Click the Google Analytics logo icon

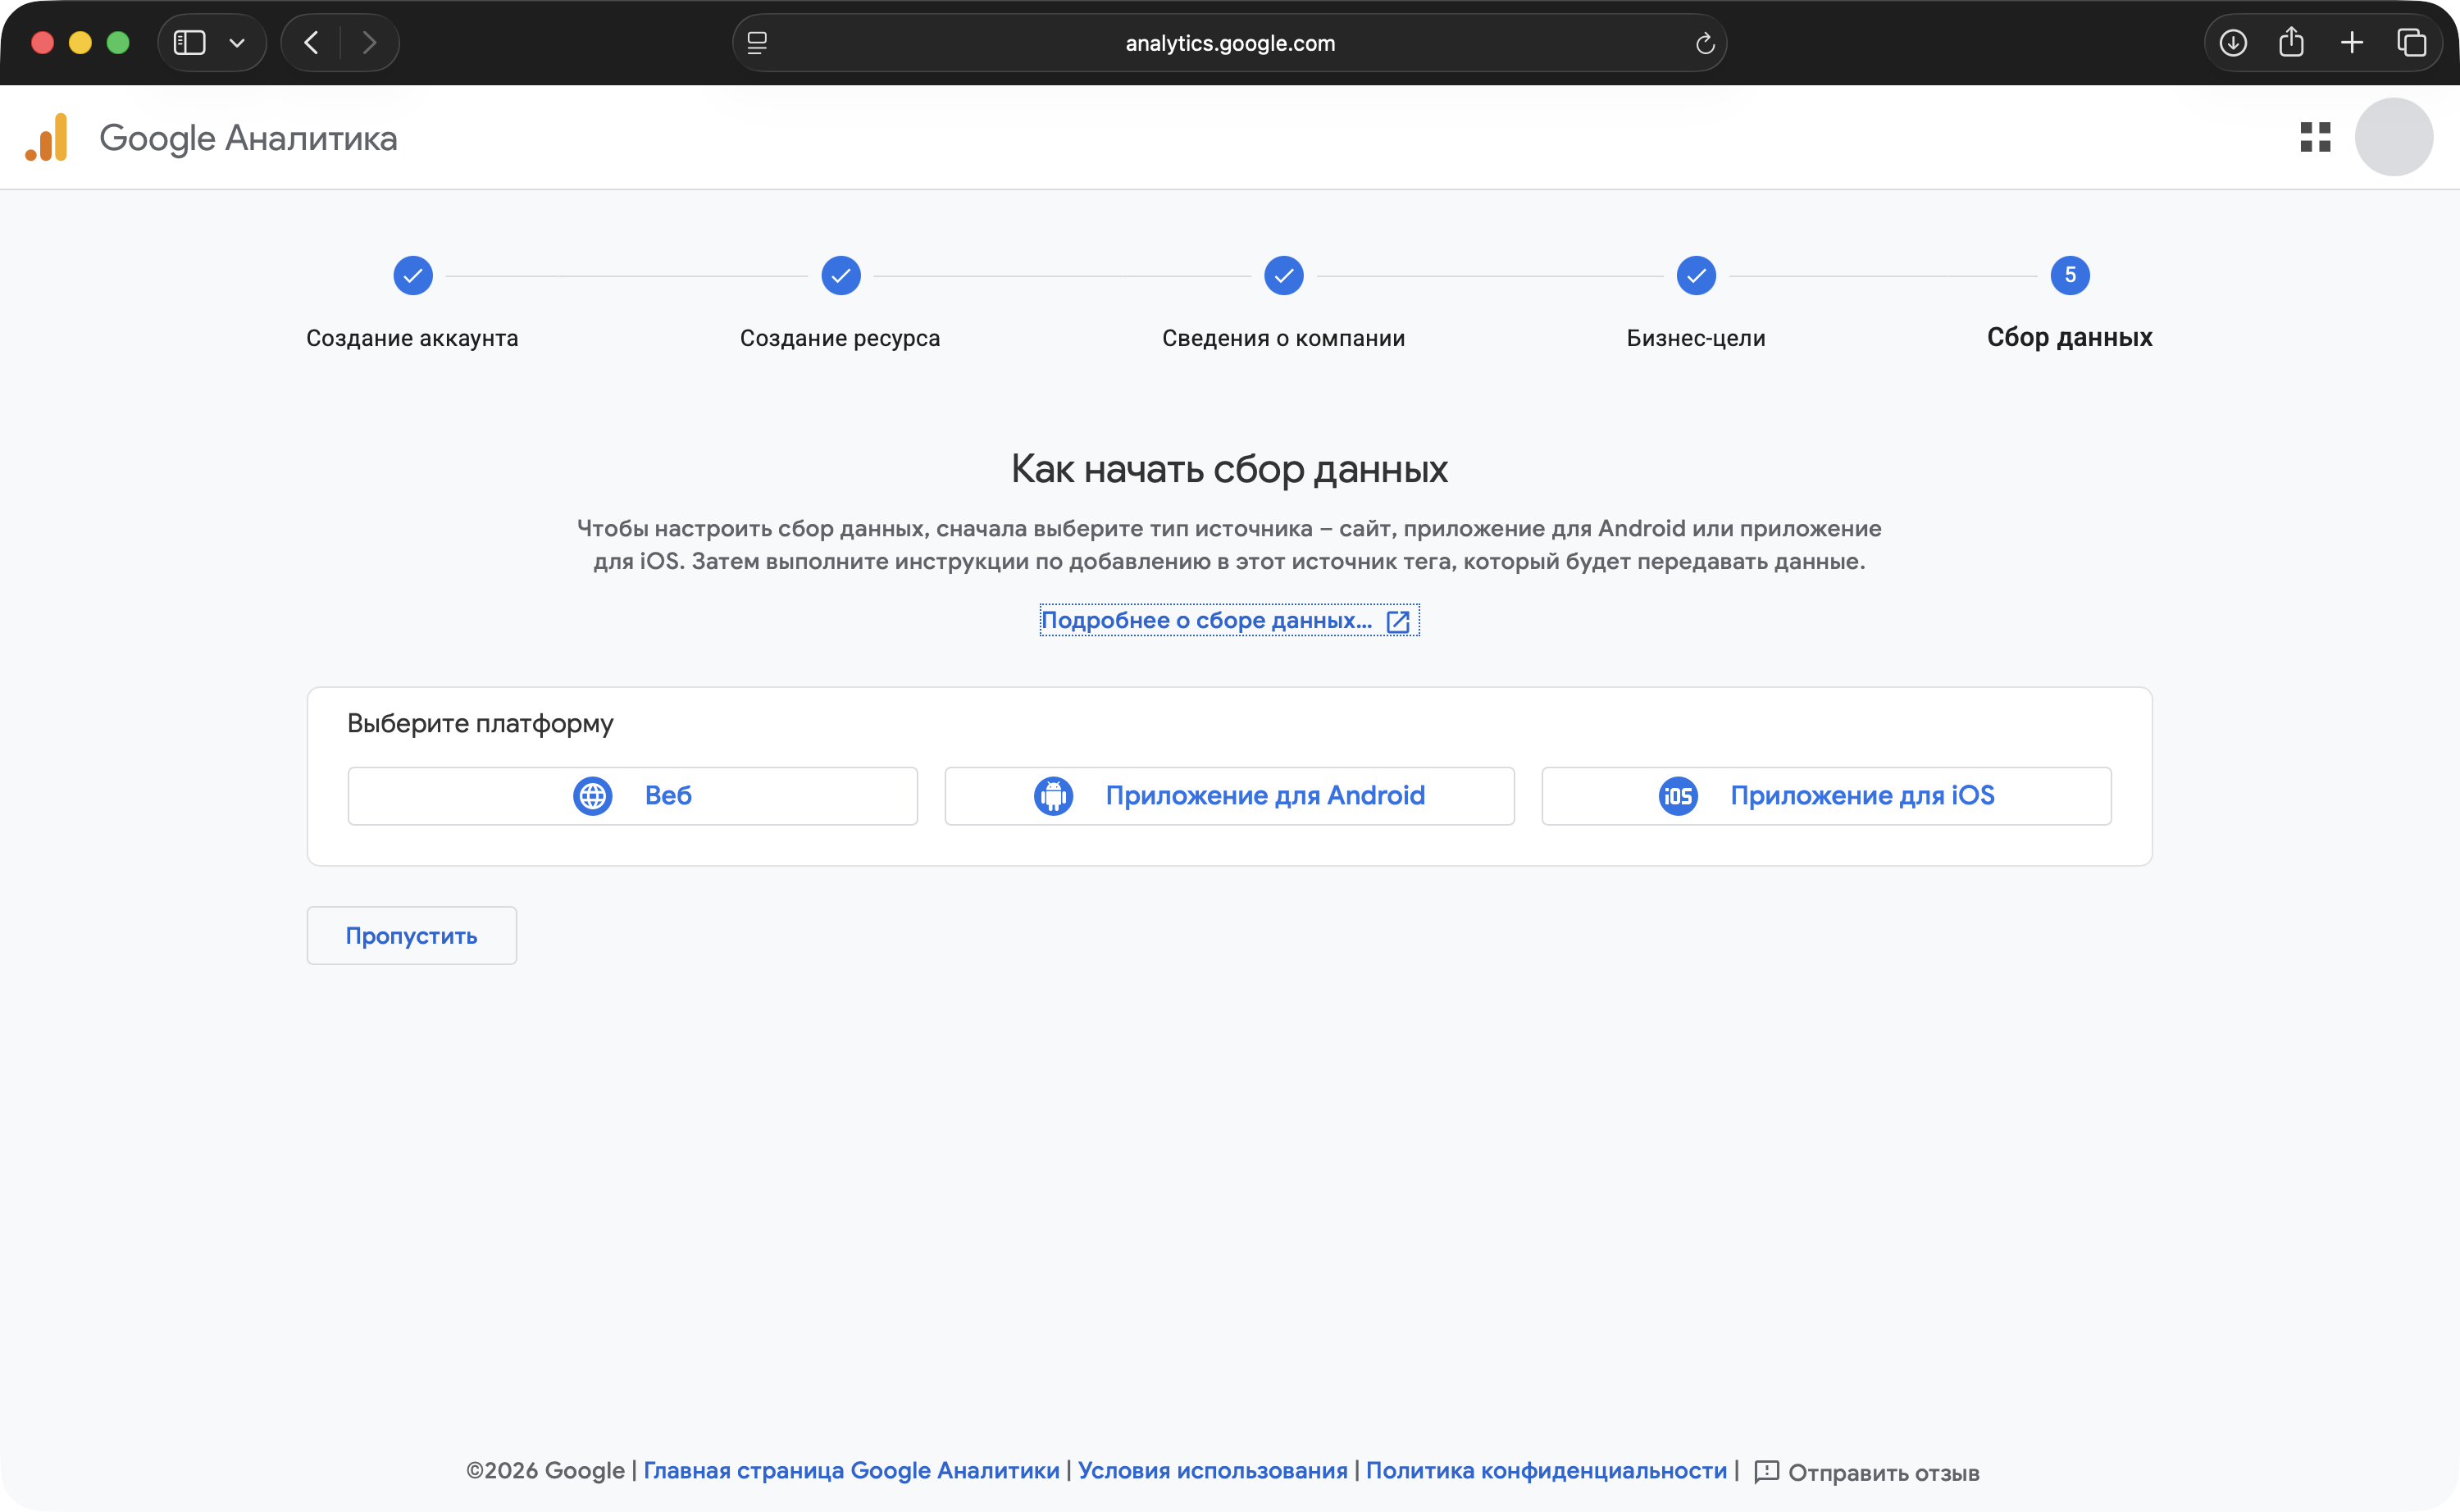coord(47,137)
